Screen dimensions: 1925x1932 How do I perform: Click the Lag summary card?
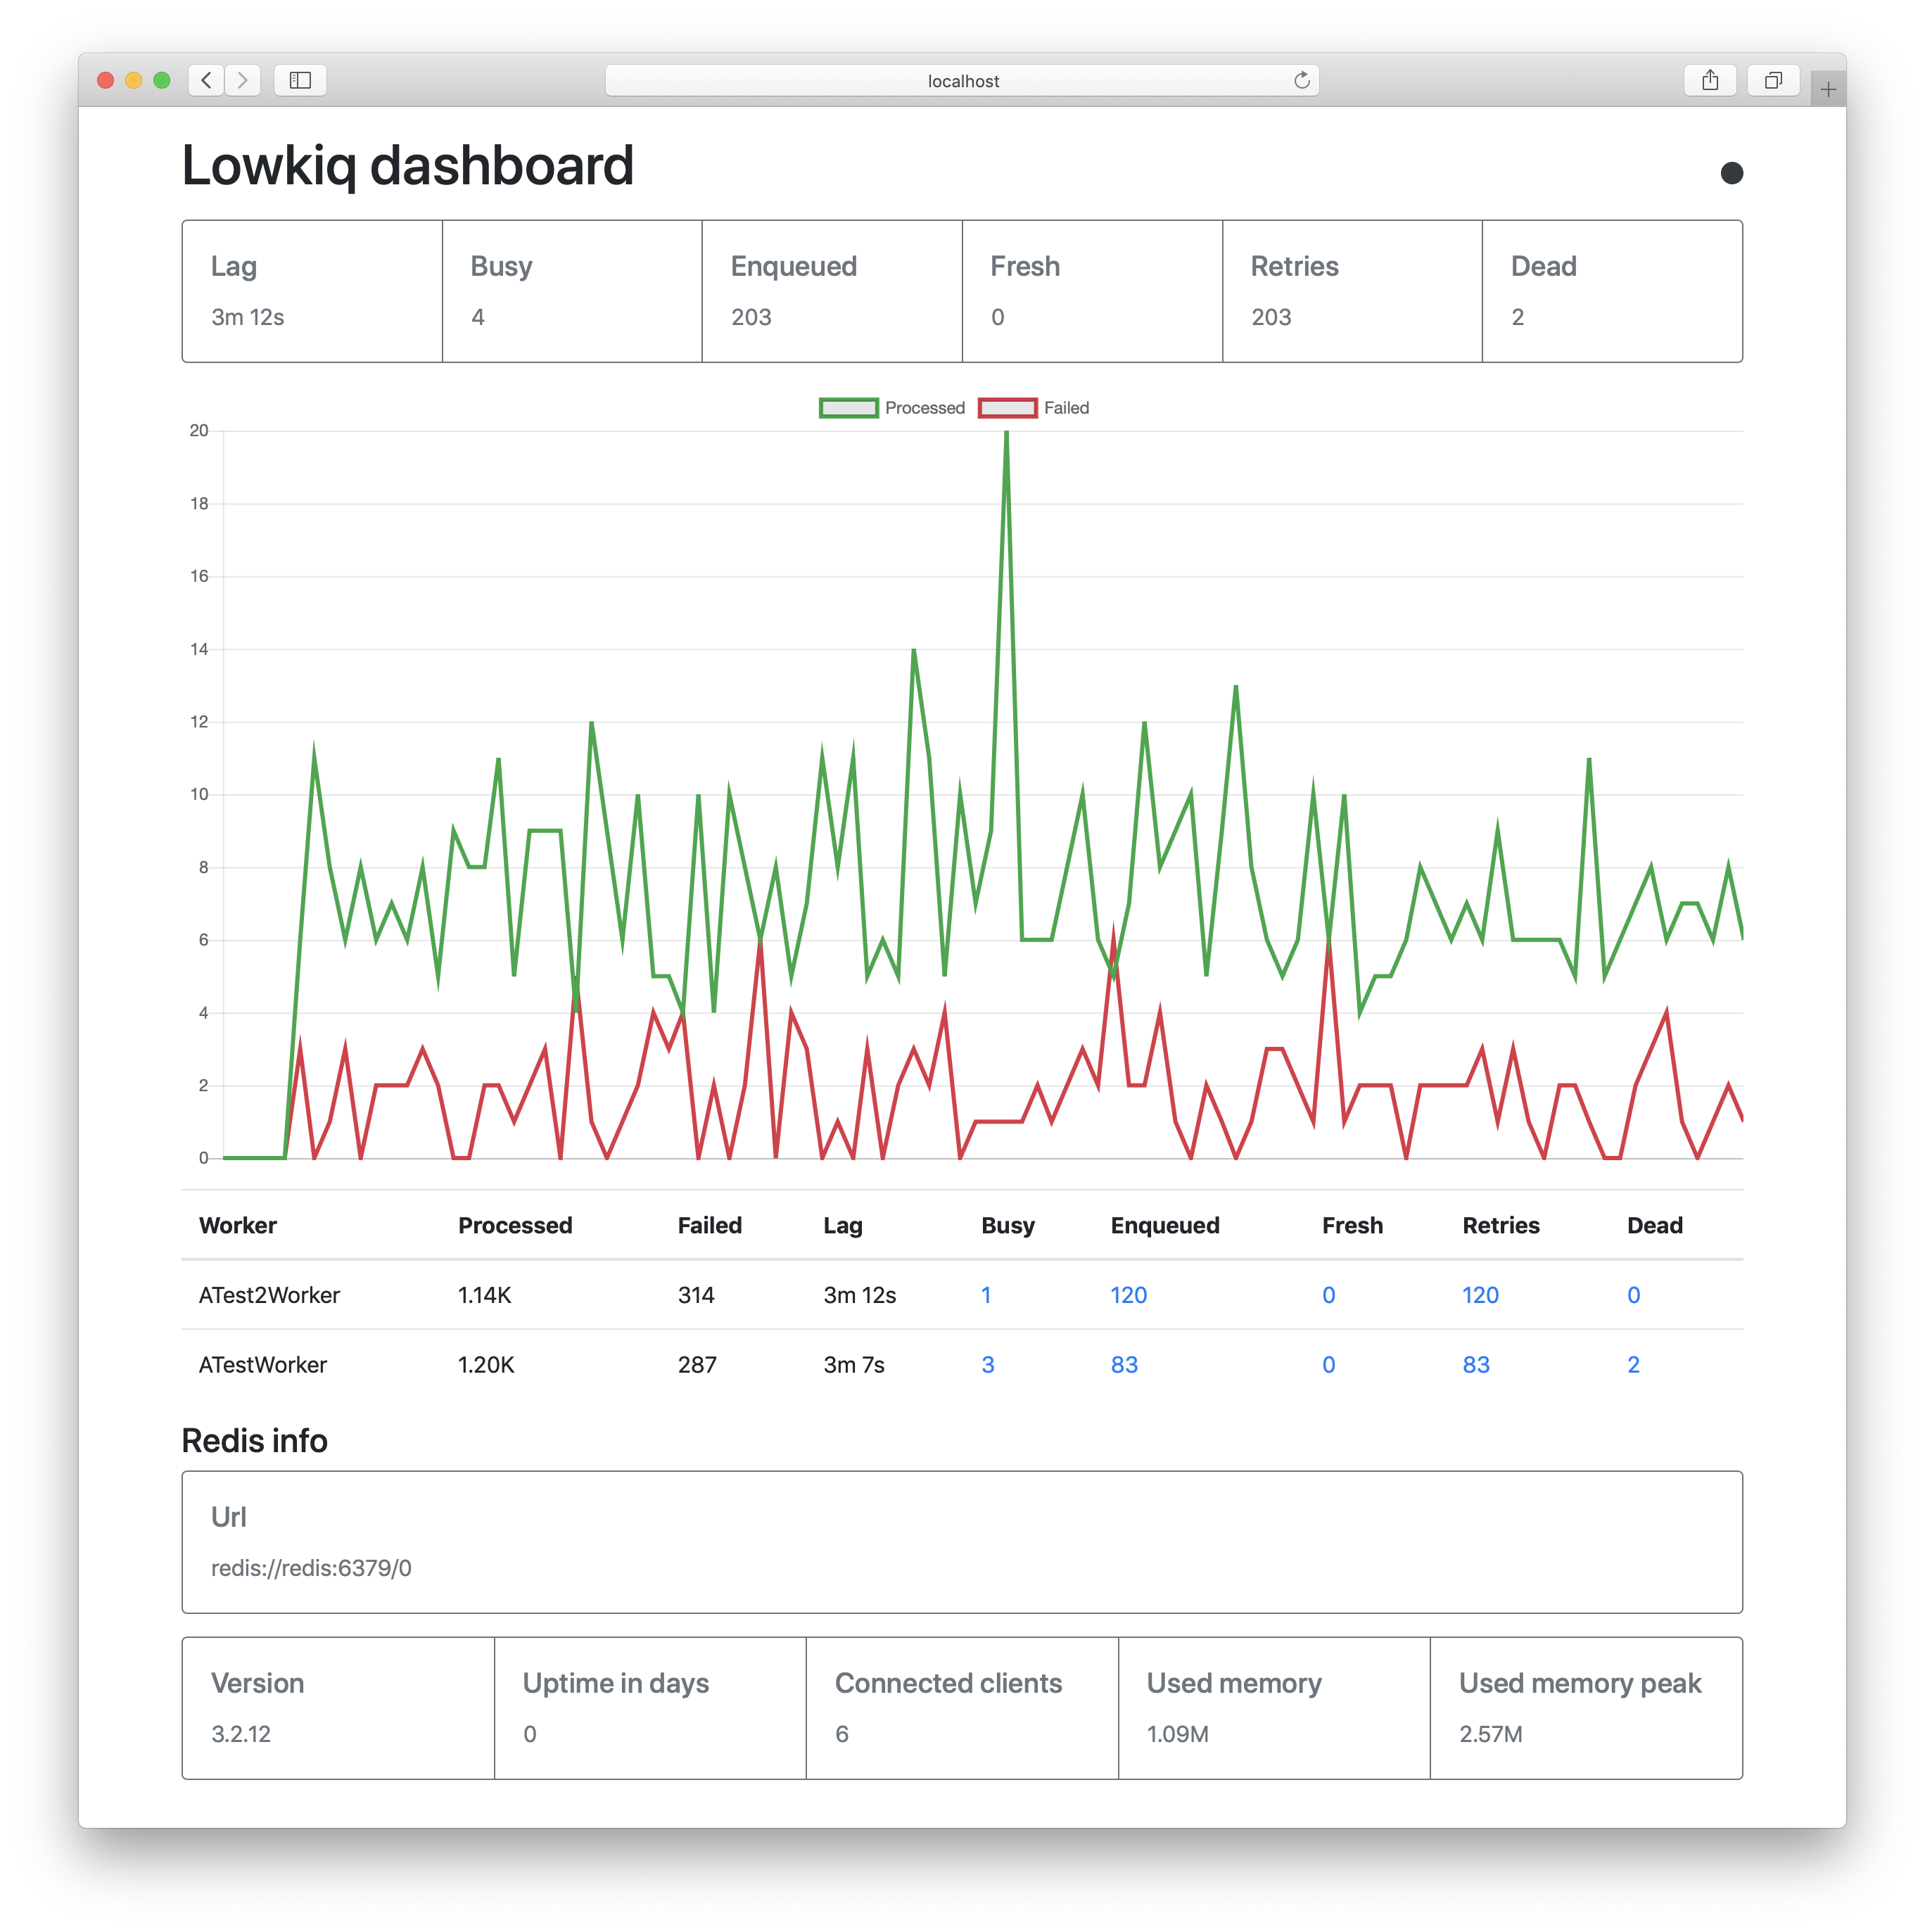(x=312, y=291)
